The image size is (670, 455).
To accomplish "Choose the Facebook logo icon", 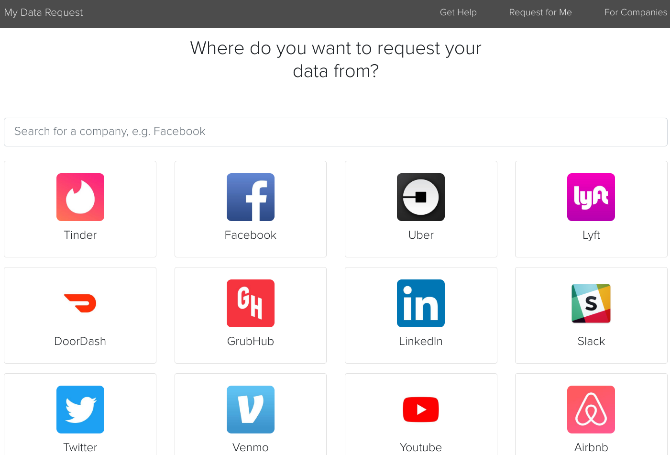I will click(x=250, y=197).
